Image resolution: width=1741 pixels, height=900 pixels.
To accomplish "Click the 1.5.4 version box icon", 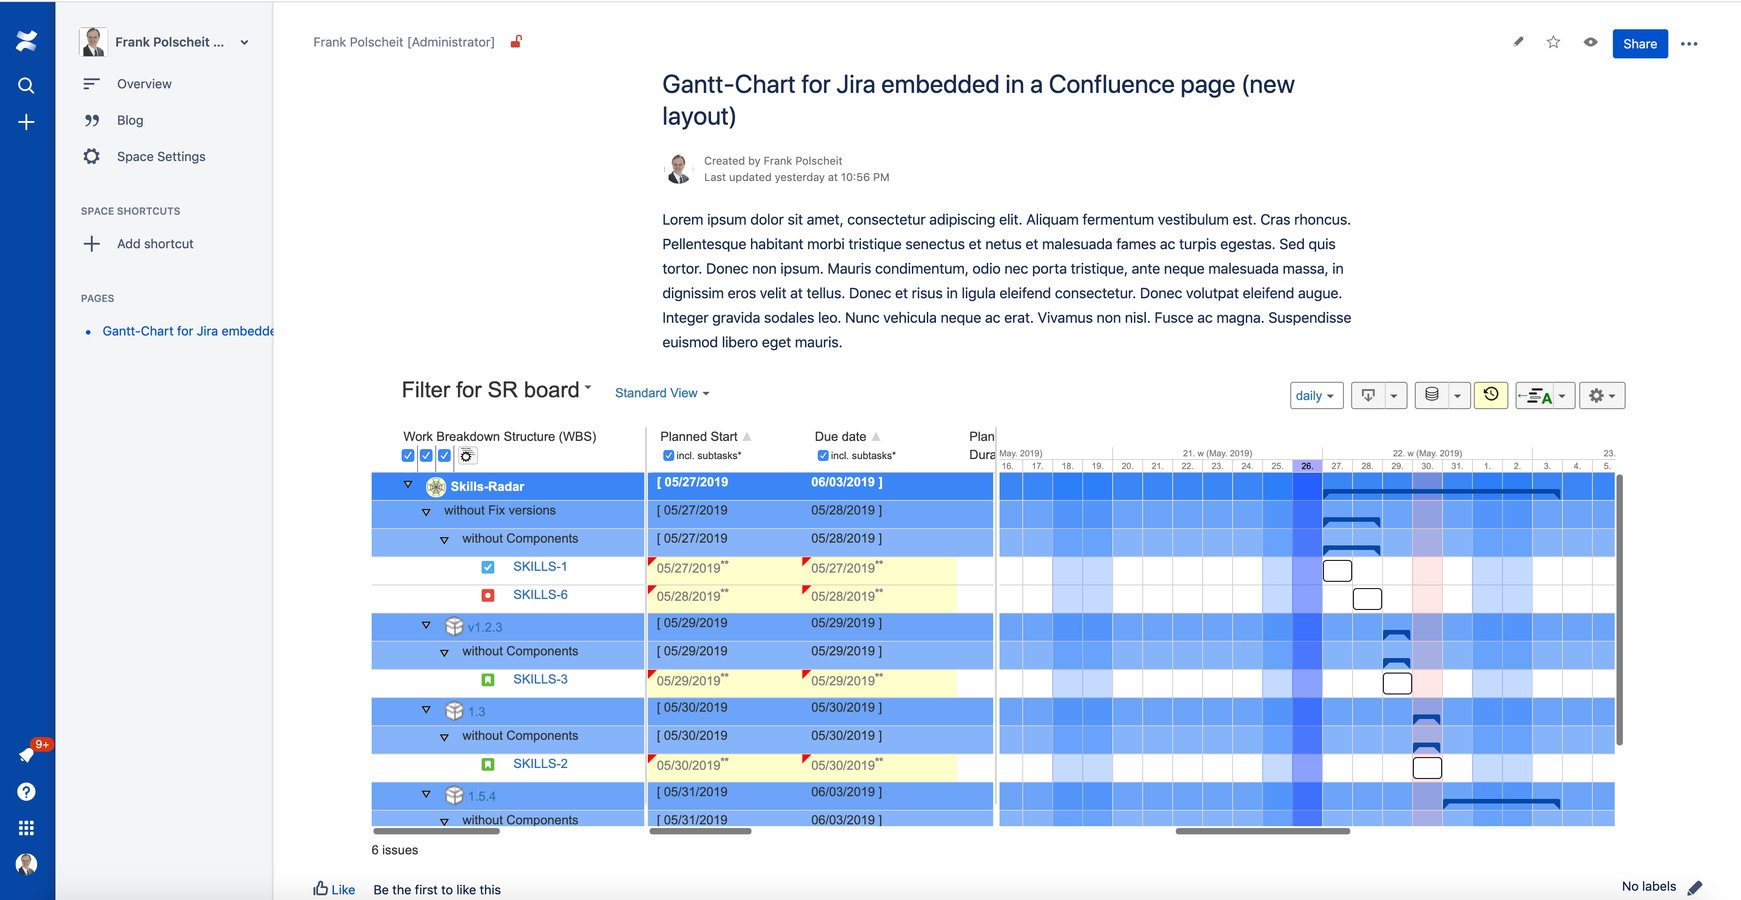I will click(x=454, y=796).
